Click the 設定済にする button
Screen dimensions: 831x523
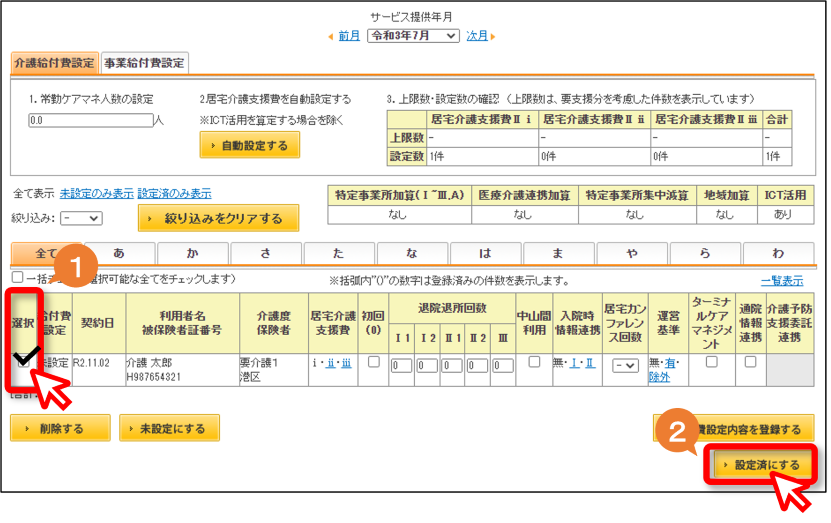coord(762,465)
